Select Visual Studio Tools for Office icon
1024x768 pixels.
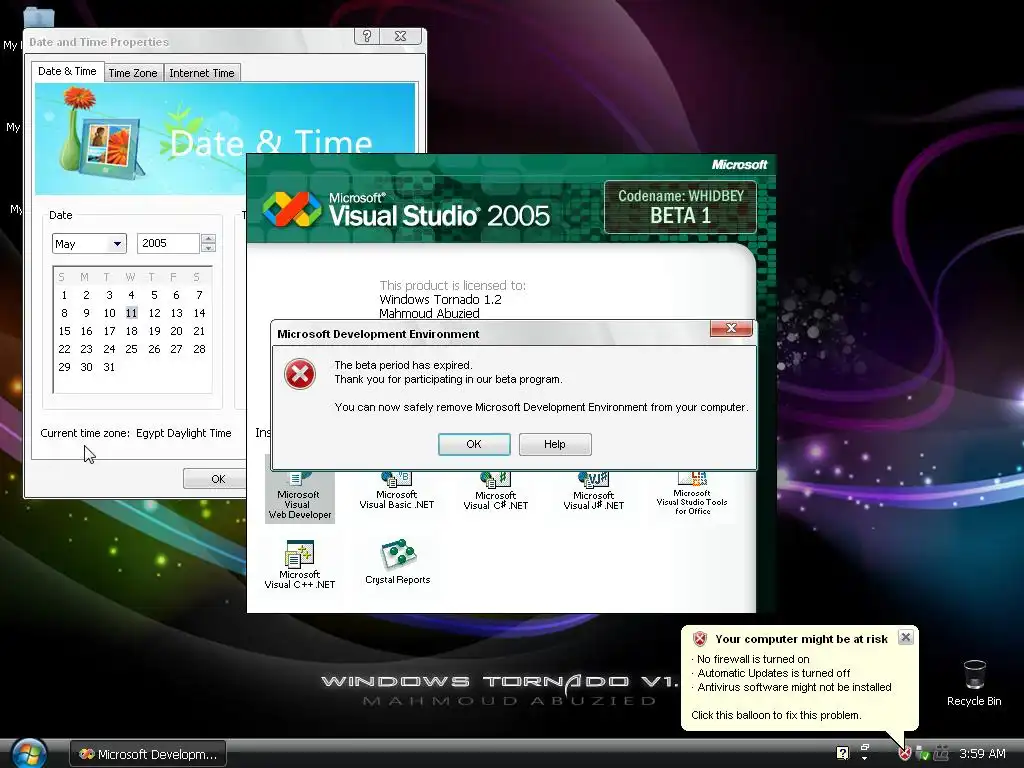pyautogui.click(x=692, y=493)
